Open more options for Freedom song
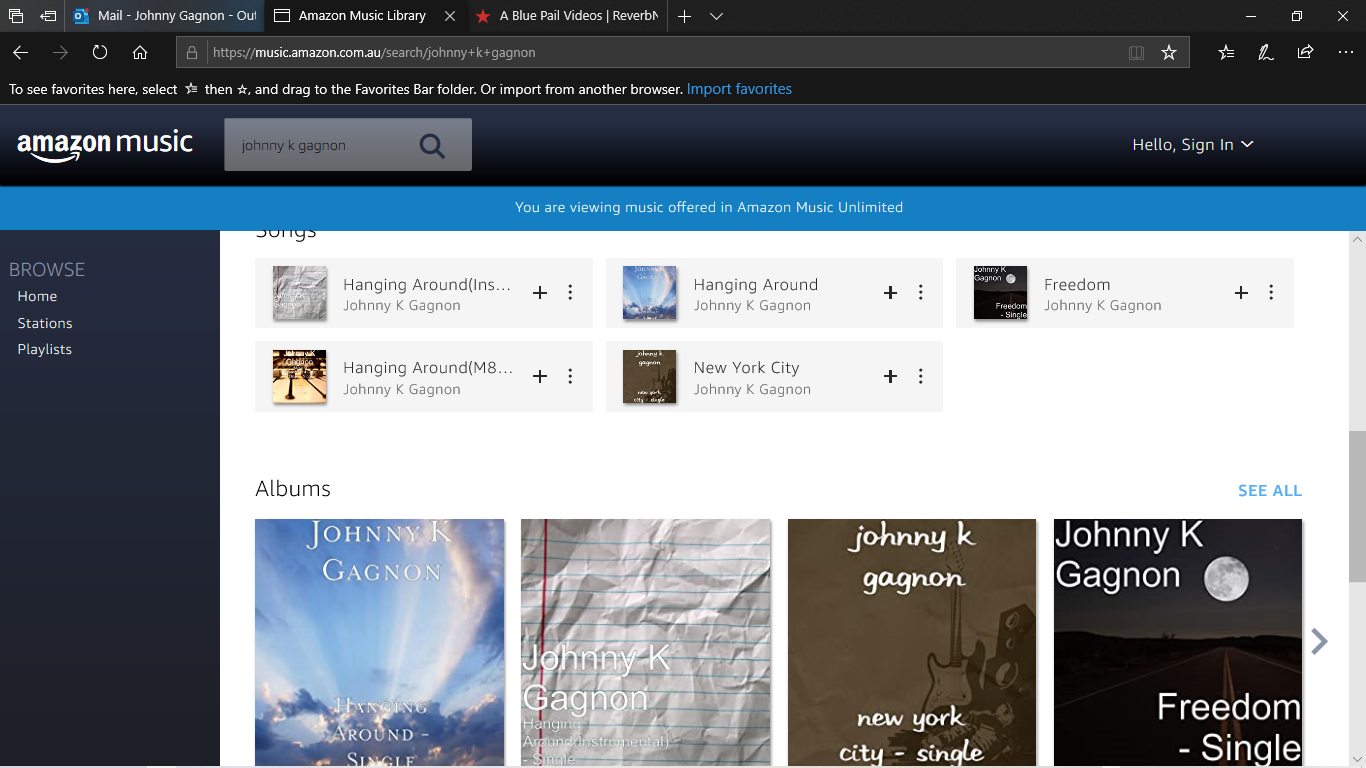Viewport: 1366px width, 768px height. click(x=1271, y=293)
